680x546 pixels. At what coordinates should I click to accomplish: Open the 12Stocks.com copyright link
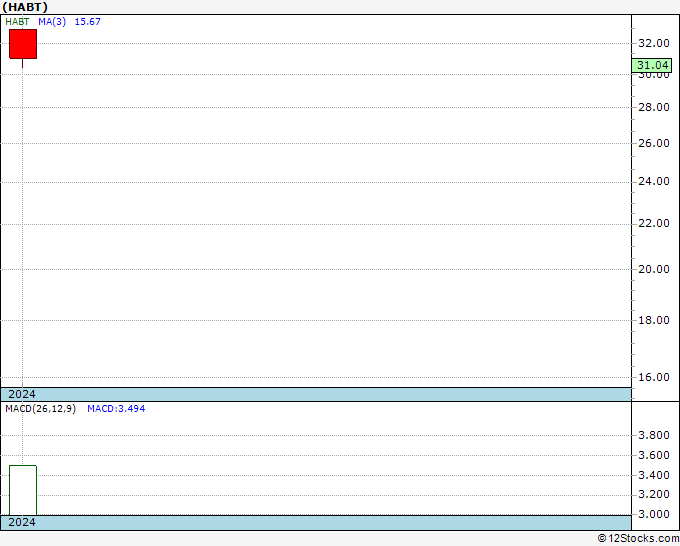pos(638,539)
